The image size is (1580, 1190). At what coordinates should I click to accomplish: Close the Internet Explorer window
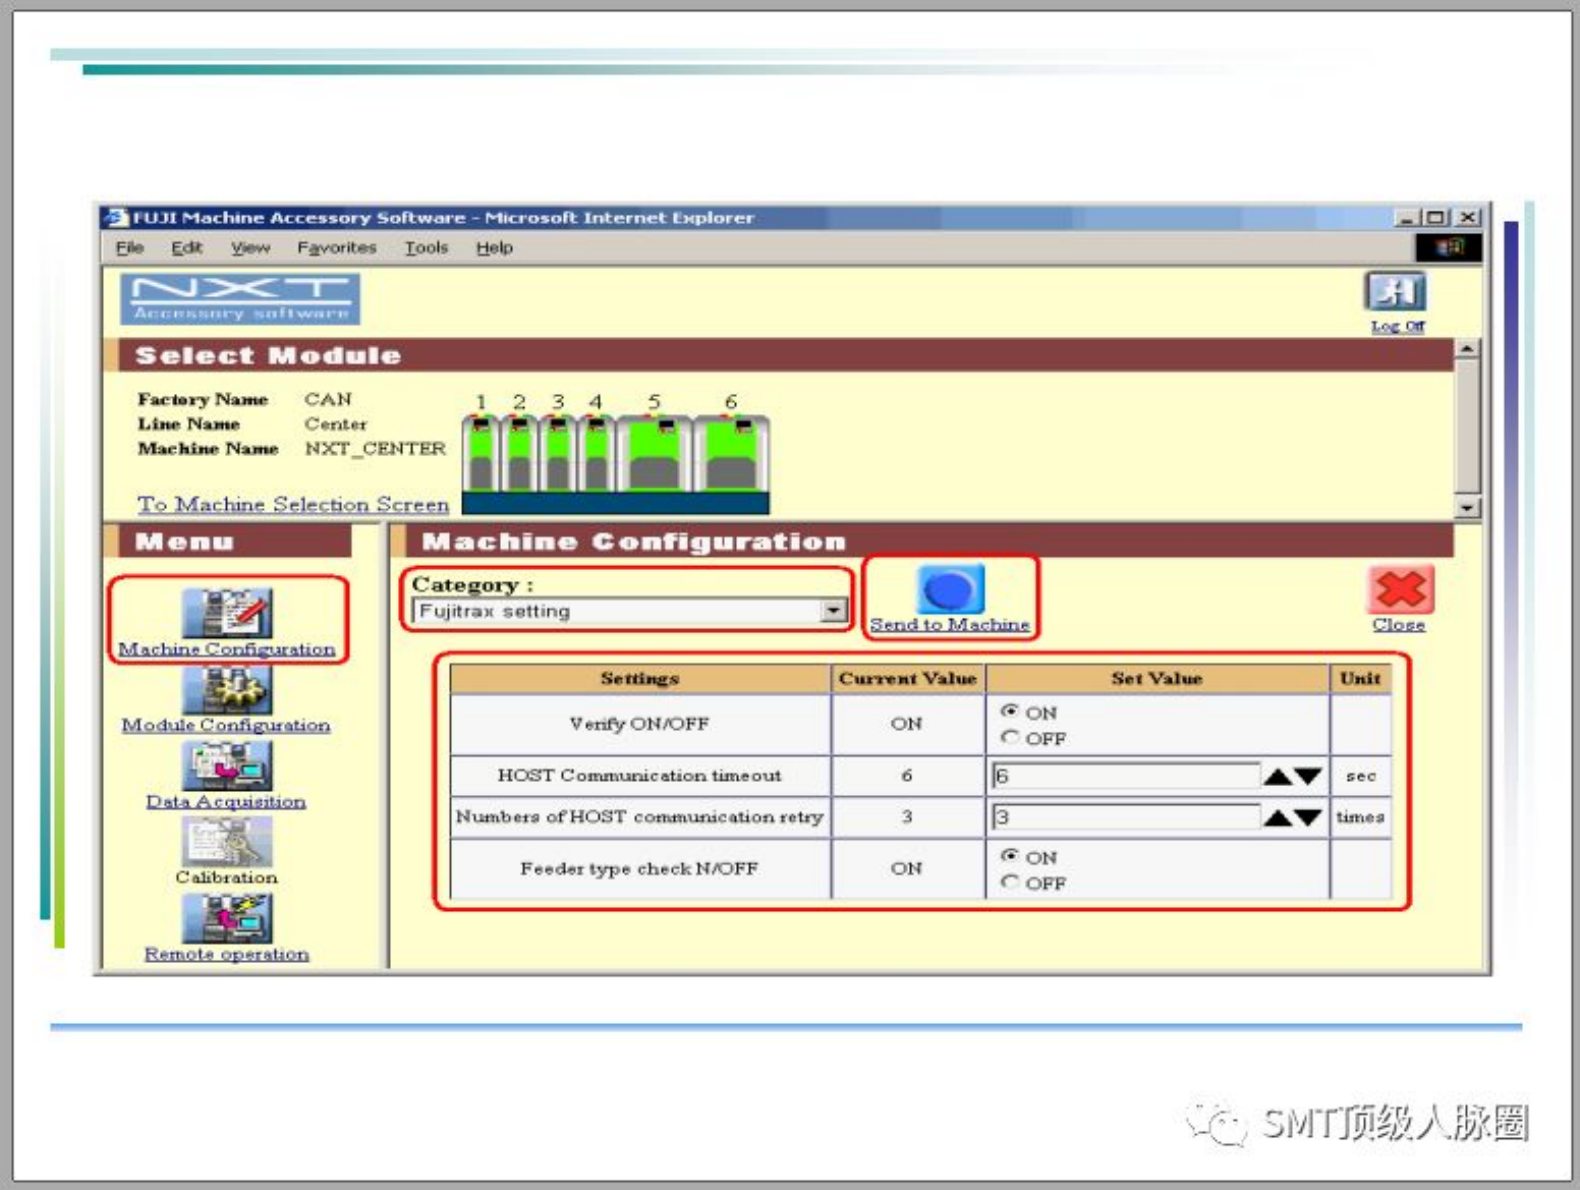coord(1468,217)
